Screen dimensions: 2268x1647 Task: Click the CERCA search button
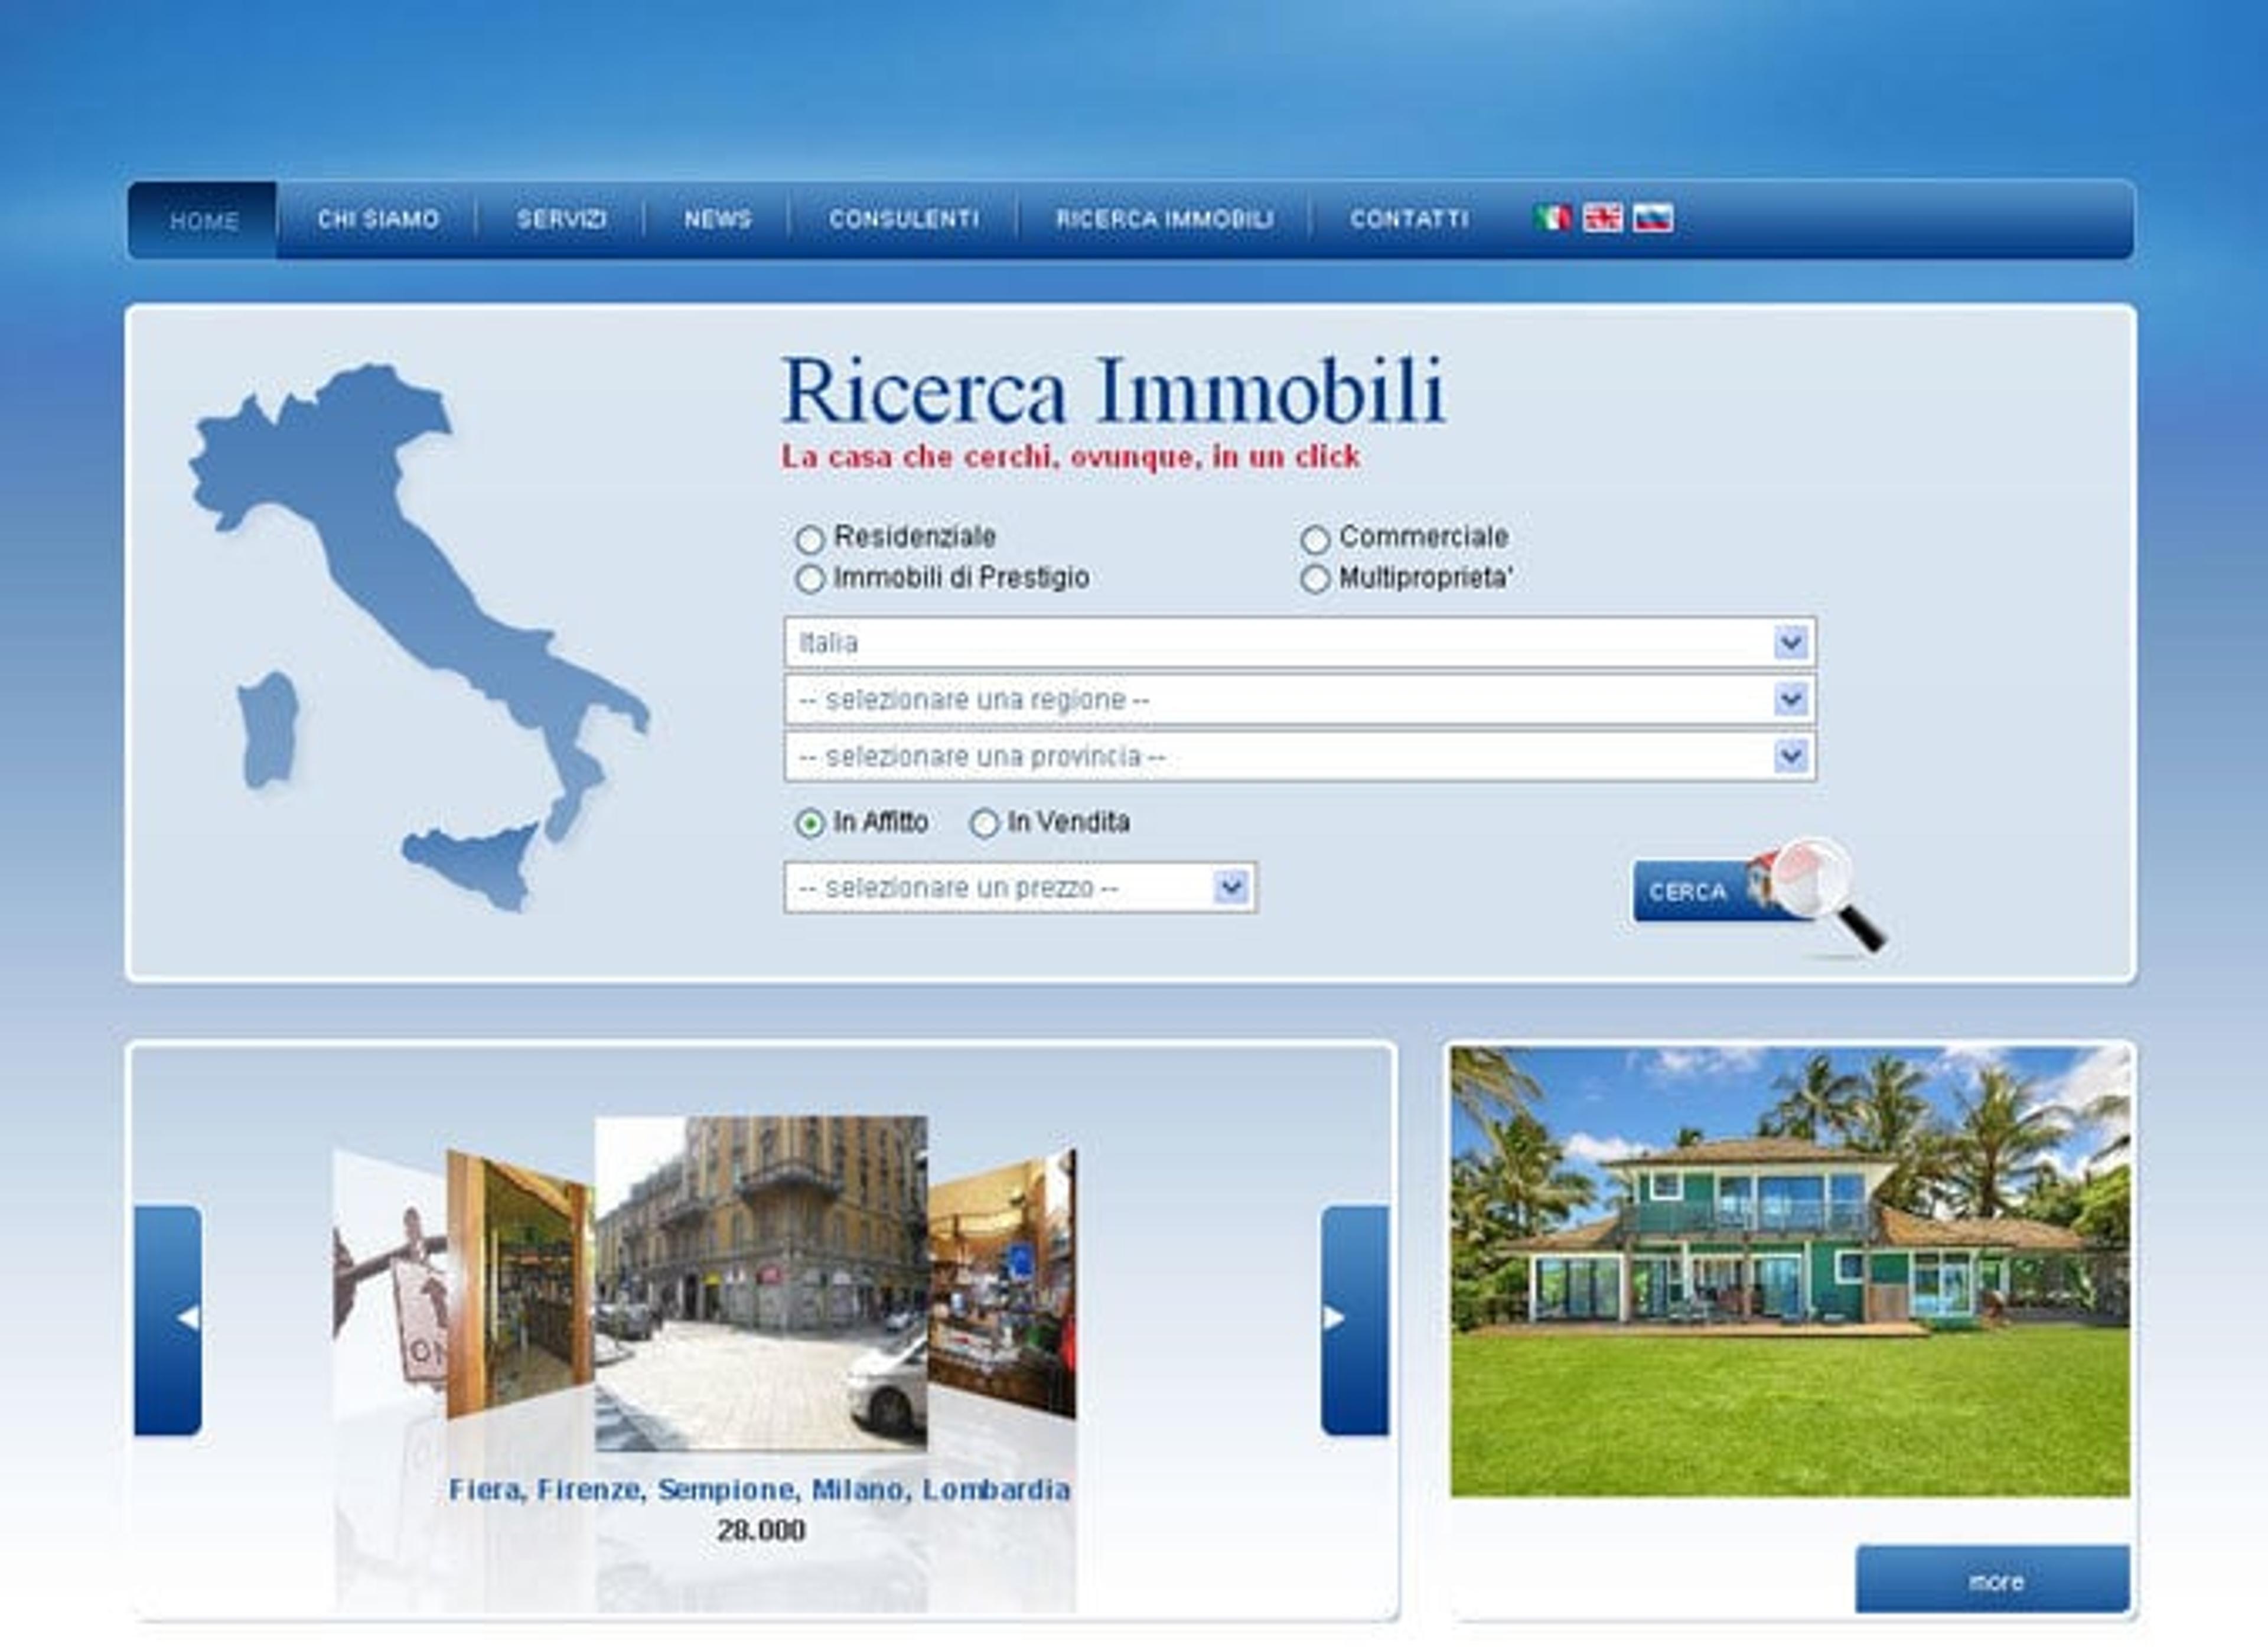click(1699, 891)
